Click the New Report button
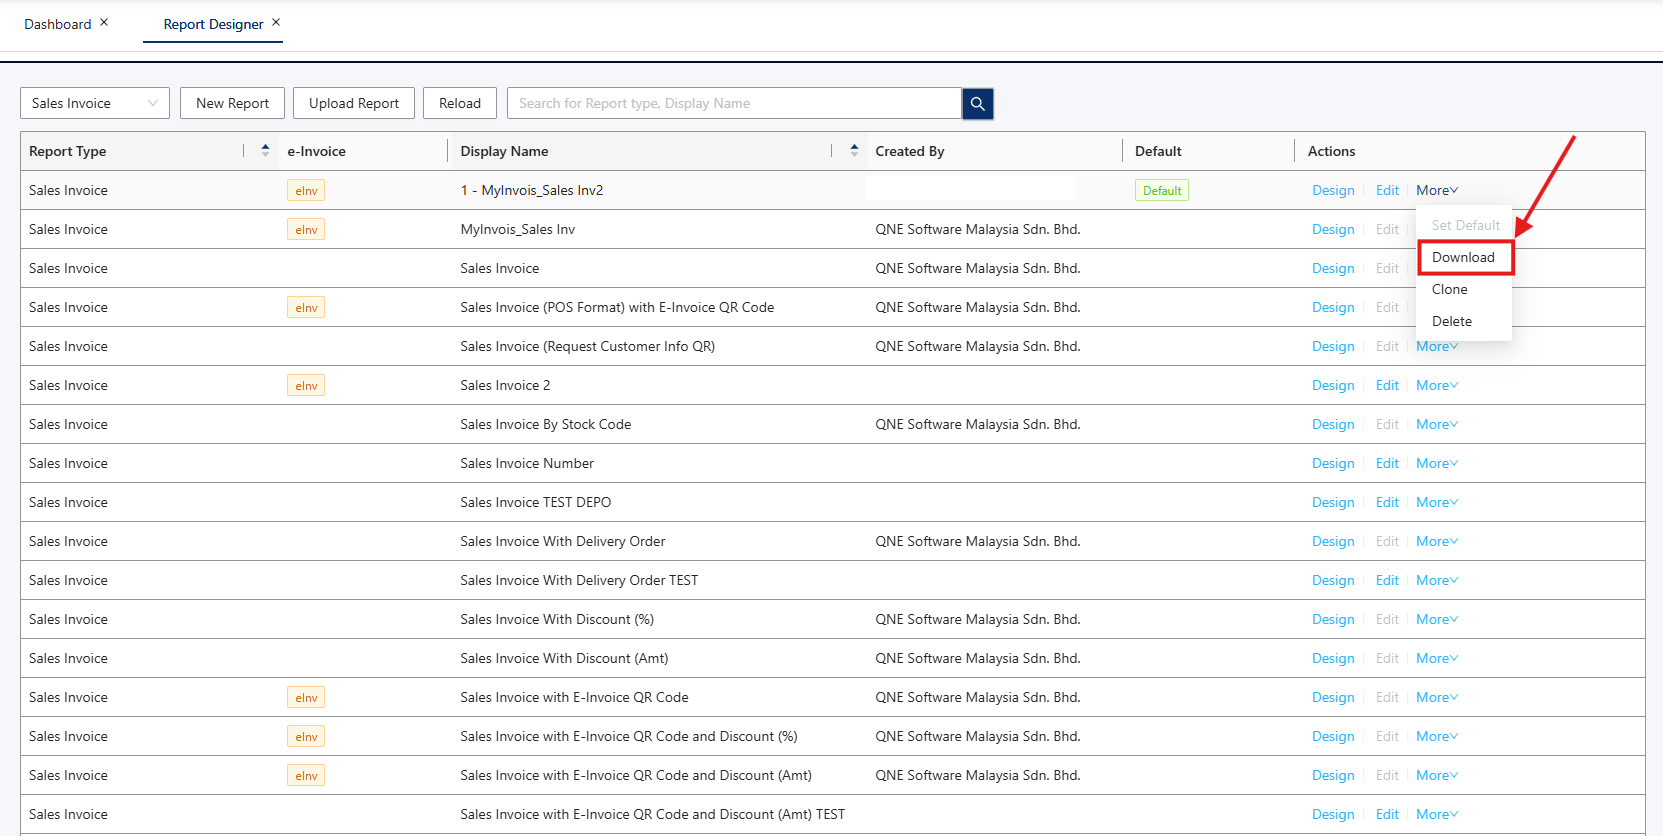The height and width of the screenshot is (836, 1663). 232,104
